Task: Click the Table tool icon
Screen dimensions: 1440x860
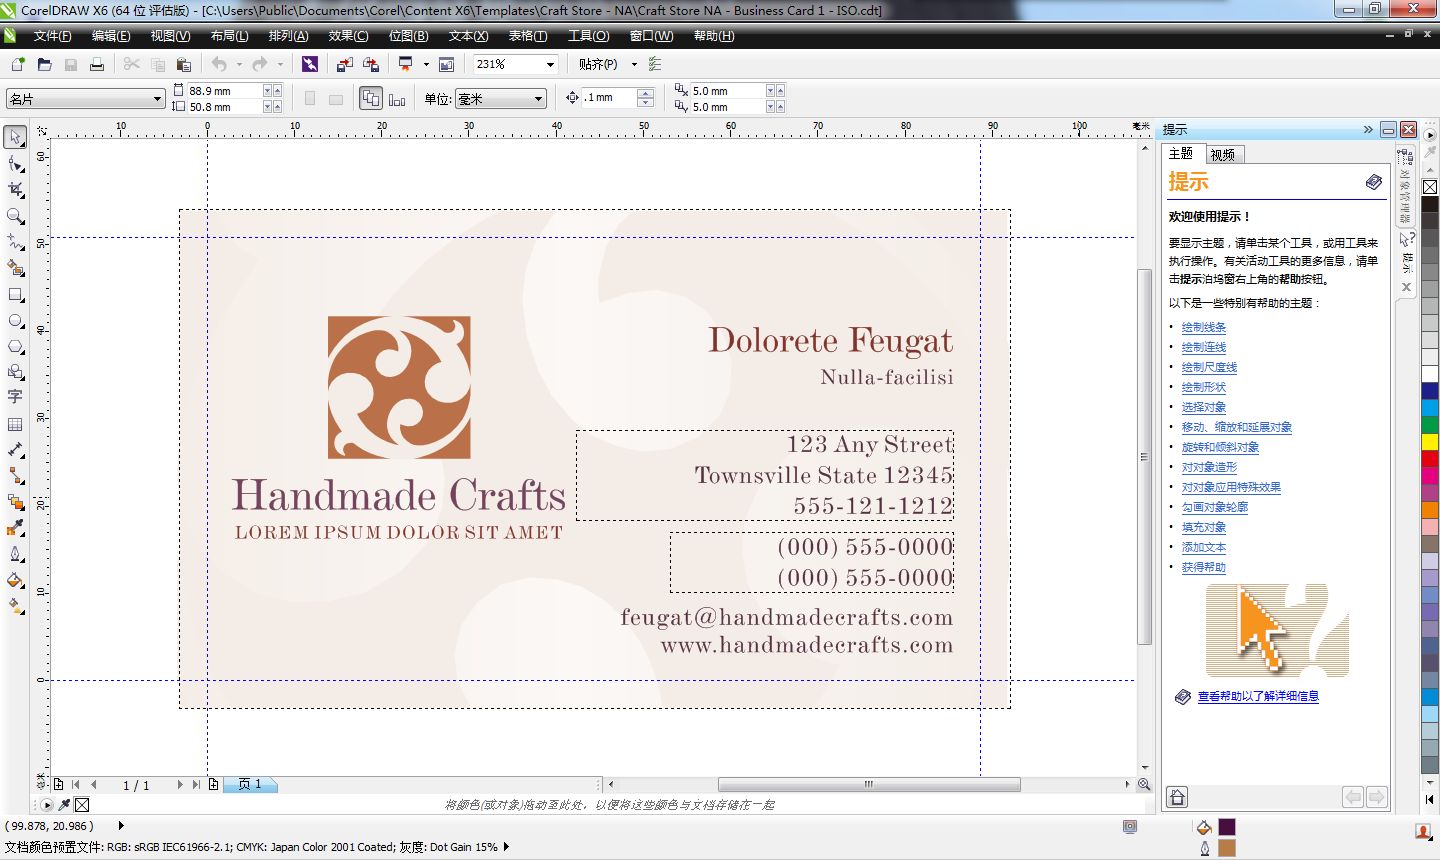Action: pos(15,424)
